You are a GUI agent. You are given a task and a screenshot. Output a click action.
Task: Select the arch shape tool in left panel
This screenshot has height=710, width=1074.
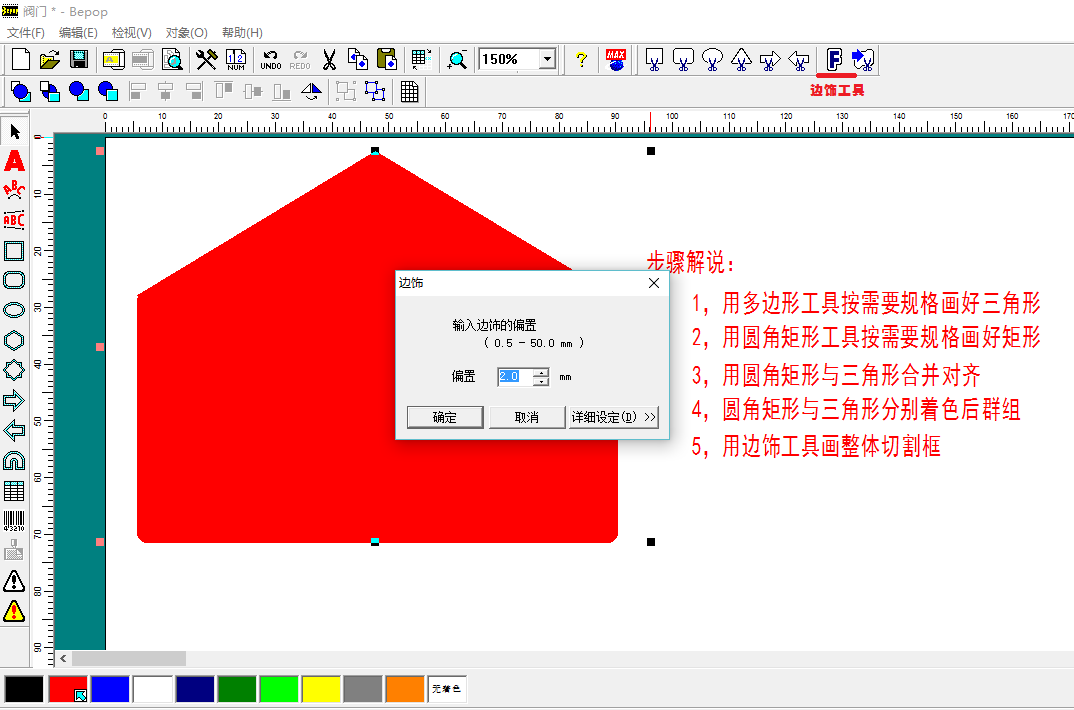14,461
